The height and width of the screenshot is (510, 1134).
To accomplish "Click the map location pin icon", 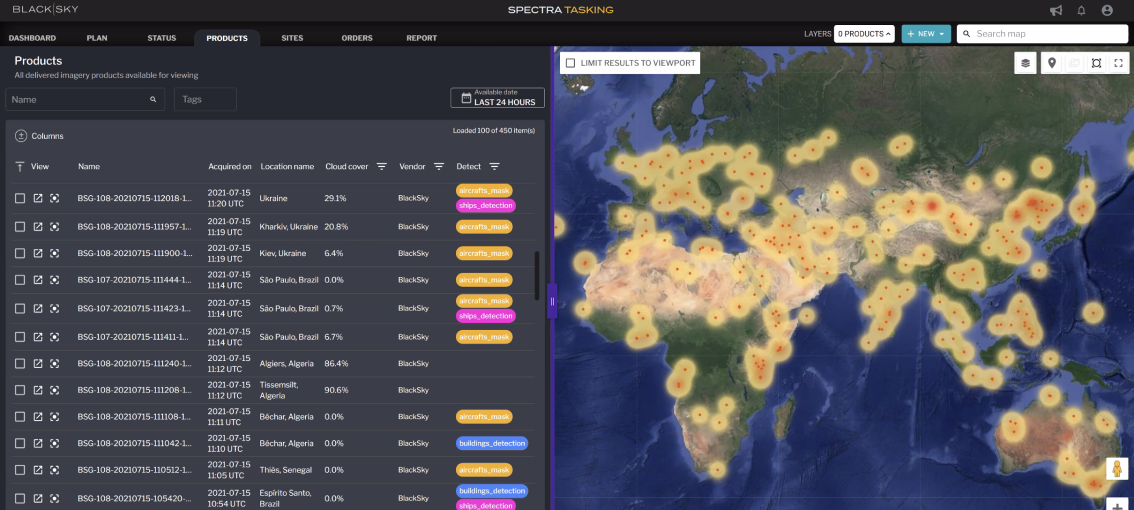I will (1052, 63).
